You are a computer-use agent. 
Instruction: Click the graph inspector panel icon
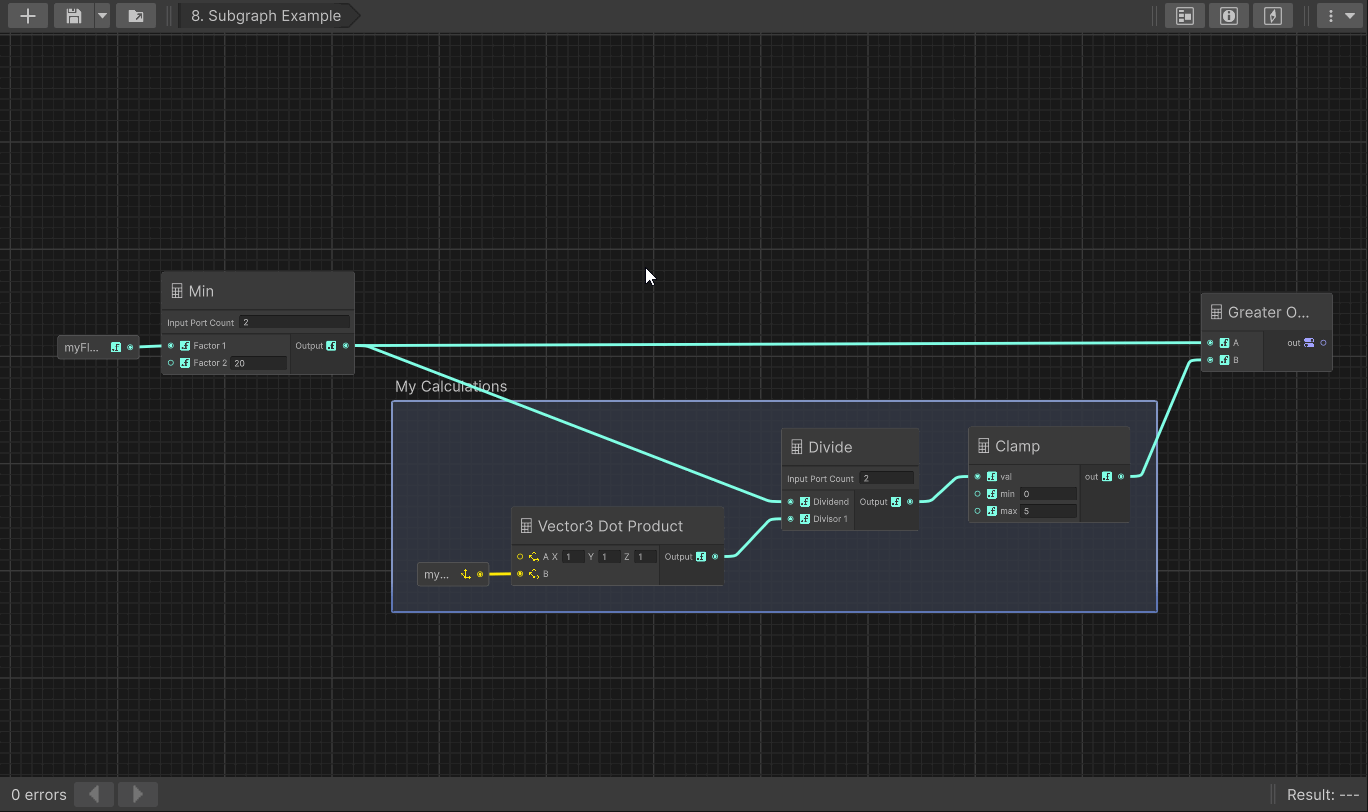pyautogui.click(x=1184, y=15)
